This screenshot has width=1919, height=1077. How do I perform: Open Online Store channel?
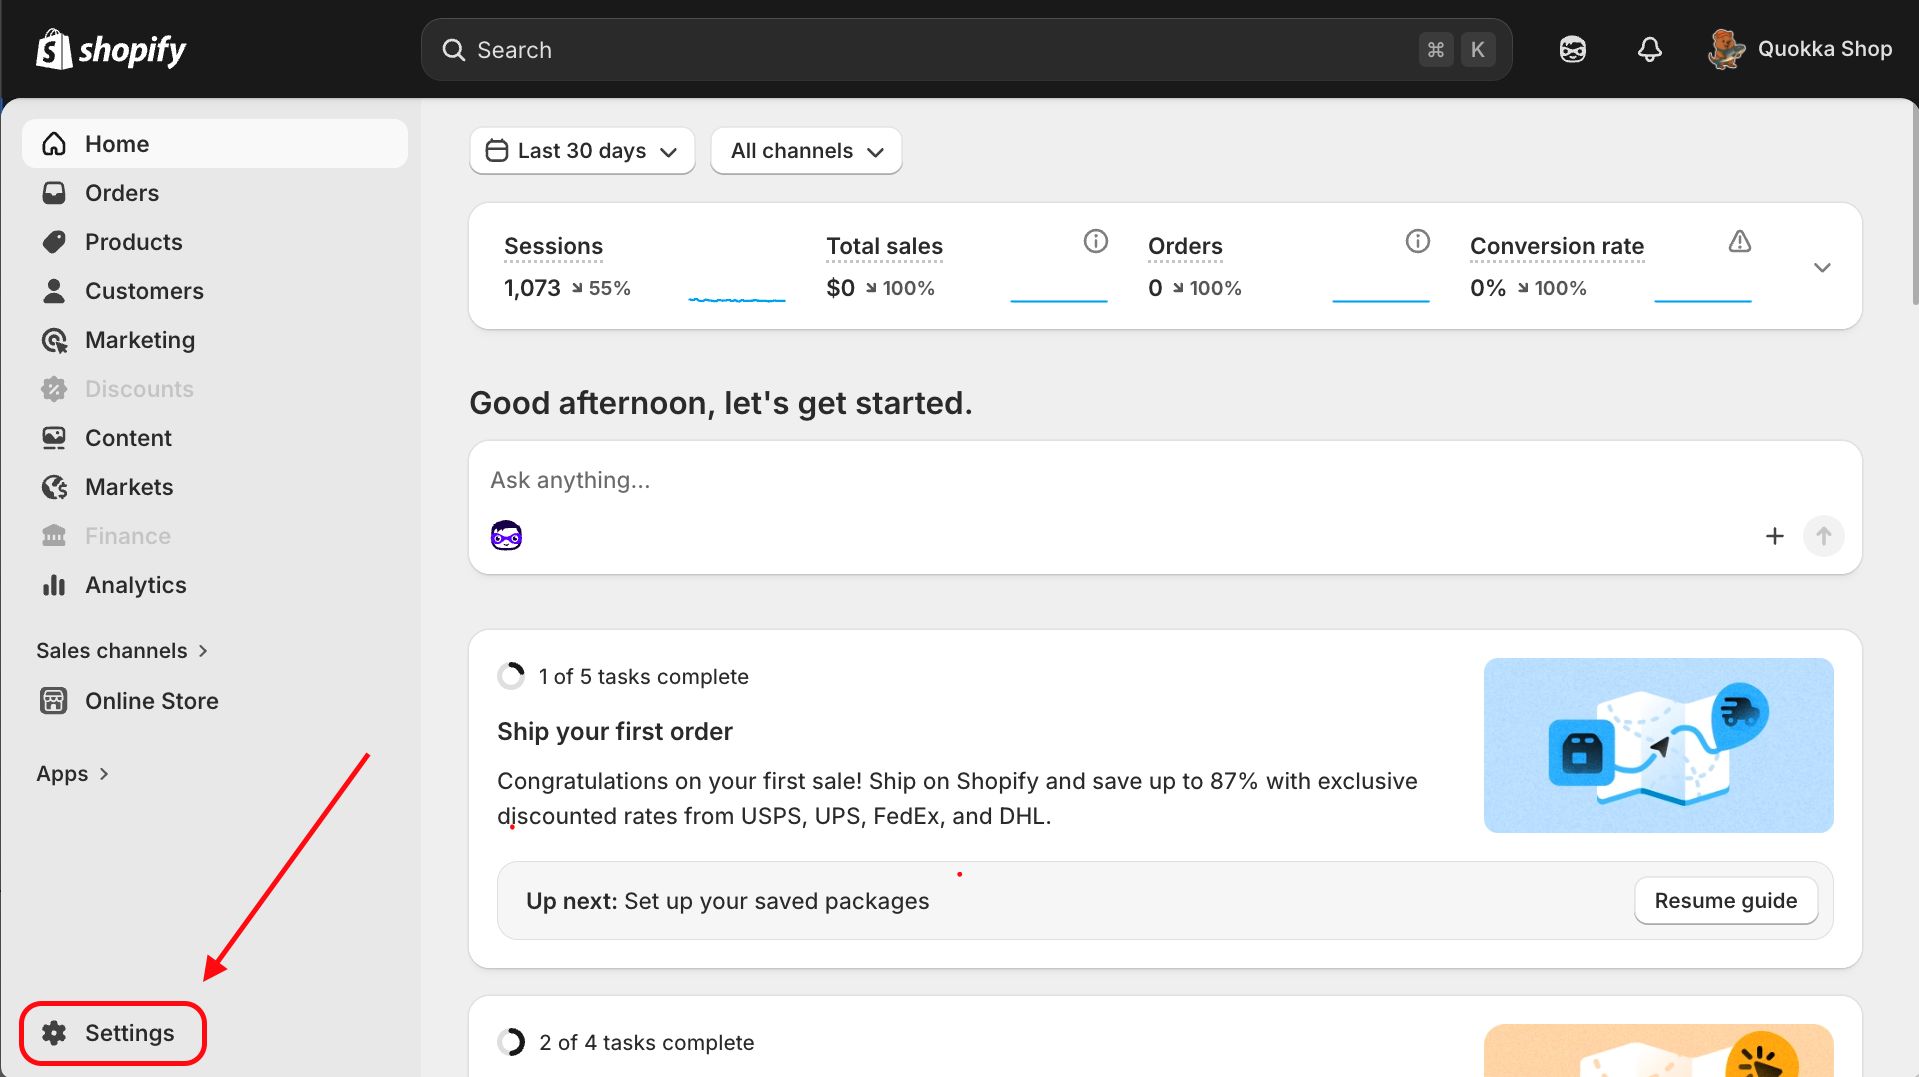(x=214, y=701)
